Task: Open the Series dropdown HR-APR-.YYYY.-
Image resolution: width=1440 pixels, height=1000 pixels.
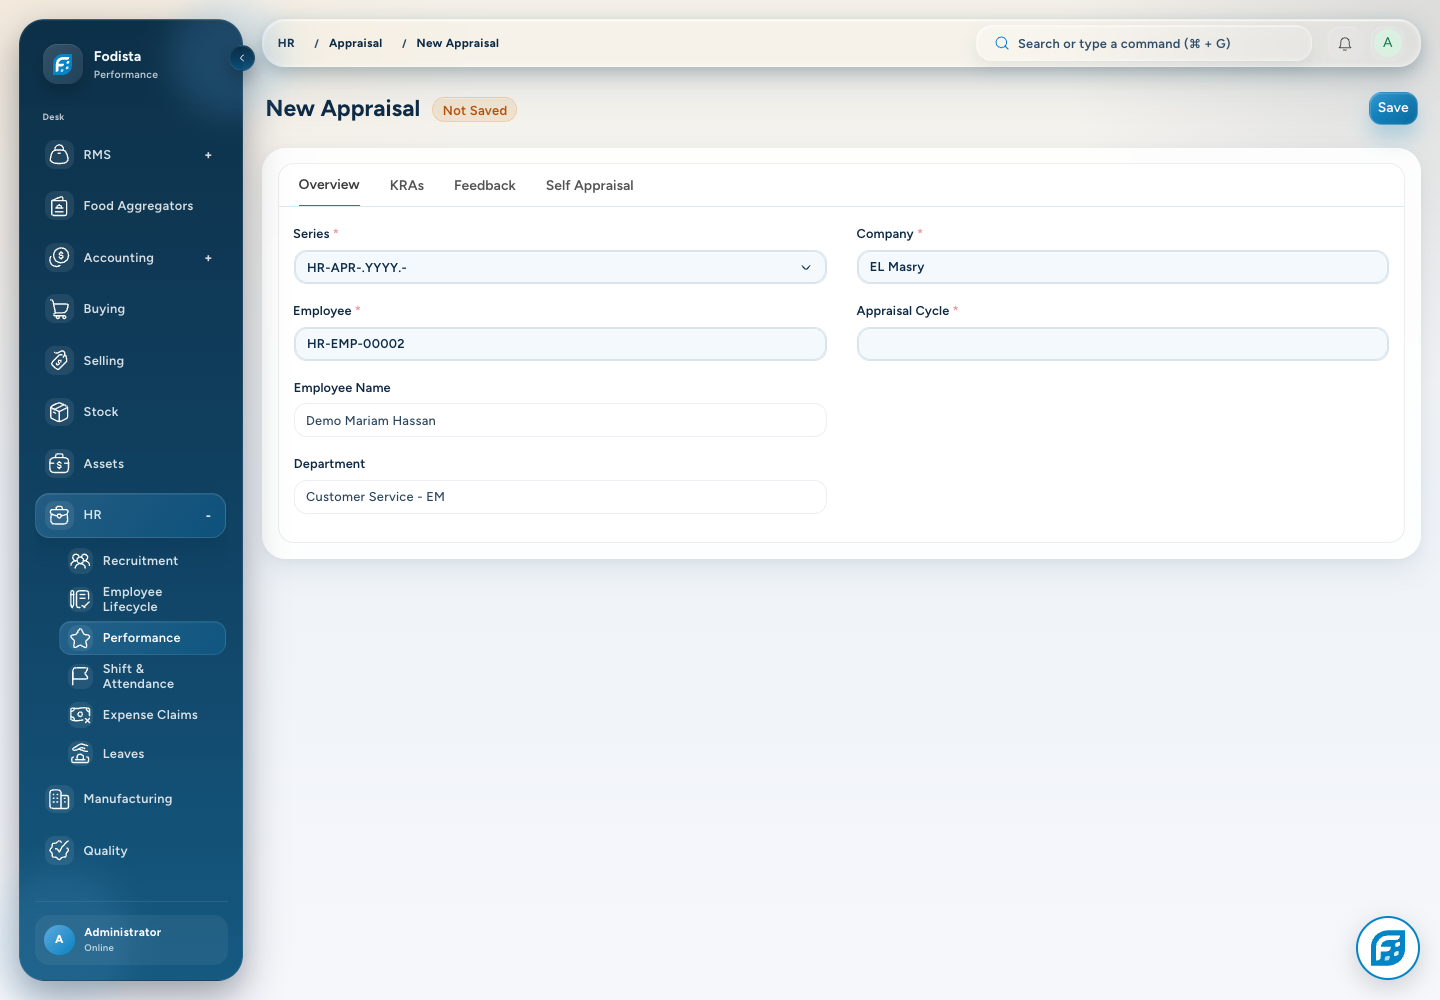Action: click(x=560, y=267)
